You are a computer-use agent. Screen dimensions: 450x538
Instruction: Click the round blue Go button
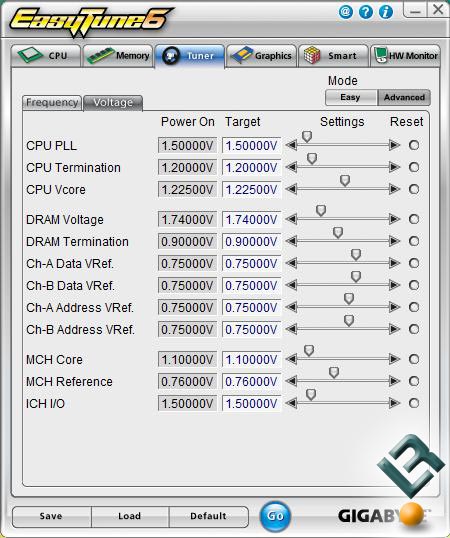[x=275, y=516]
